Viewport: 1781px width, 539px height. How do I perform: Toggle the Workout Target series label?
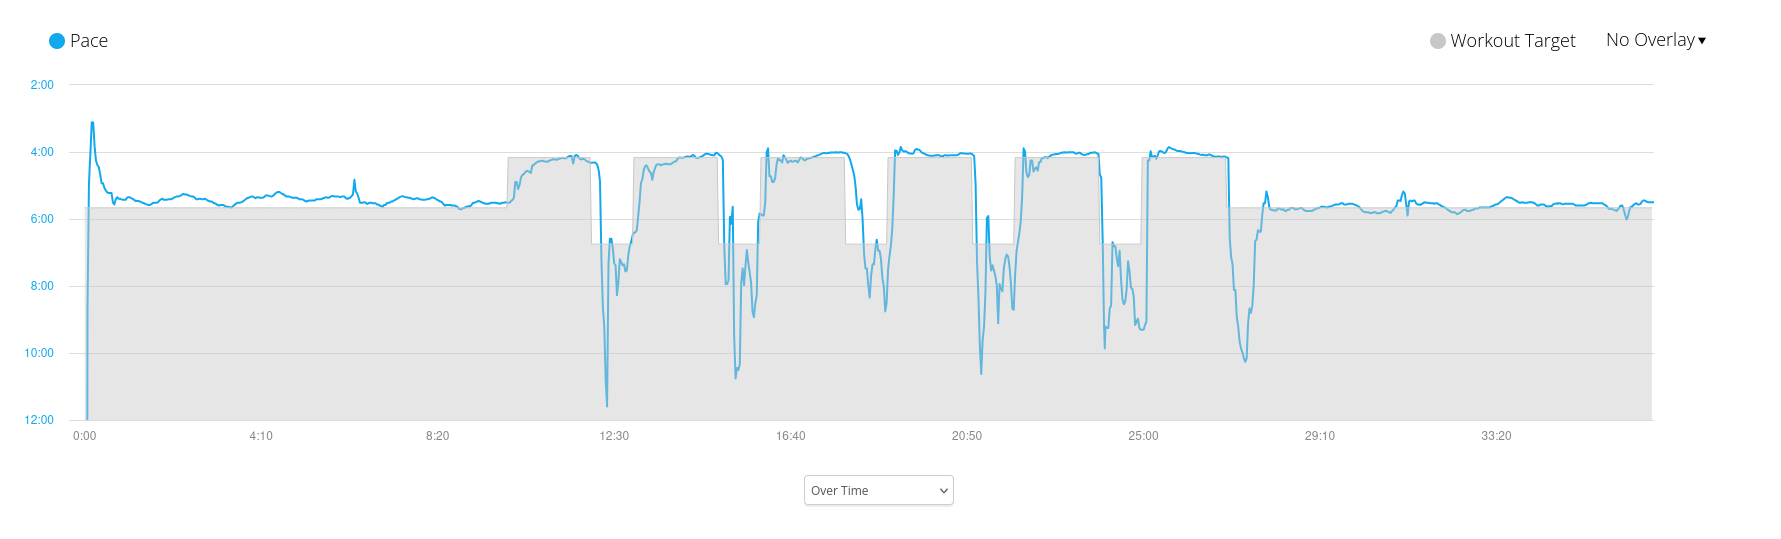pyautogui.click(x=1513, y=41)
